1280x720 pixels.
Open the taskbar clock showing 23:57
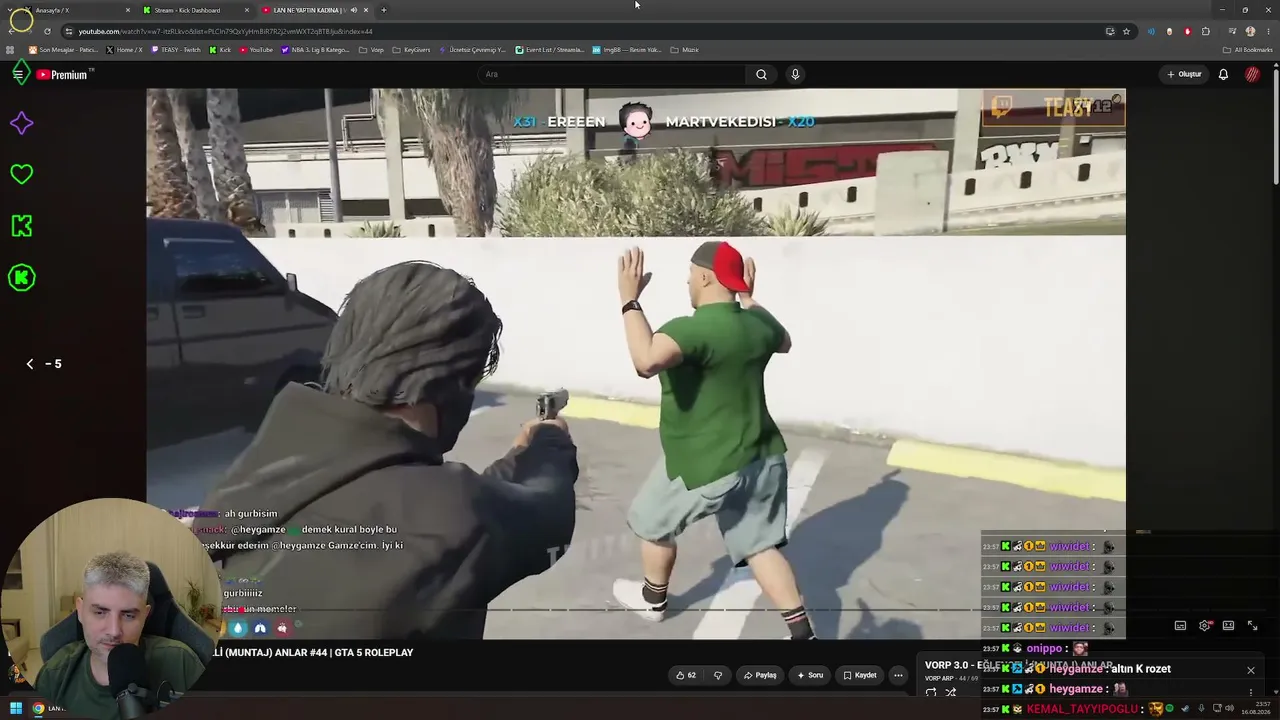tap(1255, 708)
